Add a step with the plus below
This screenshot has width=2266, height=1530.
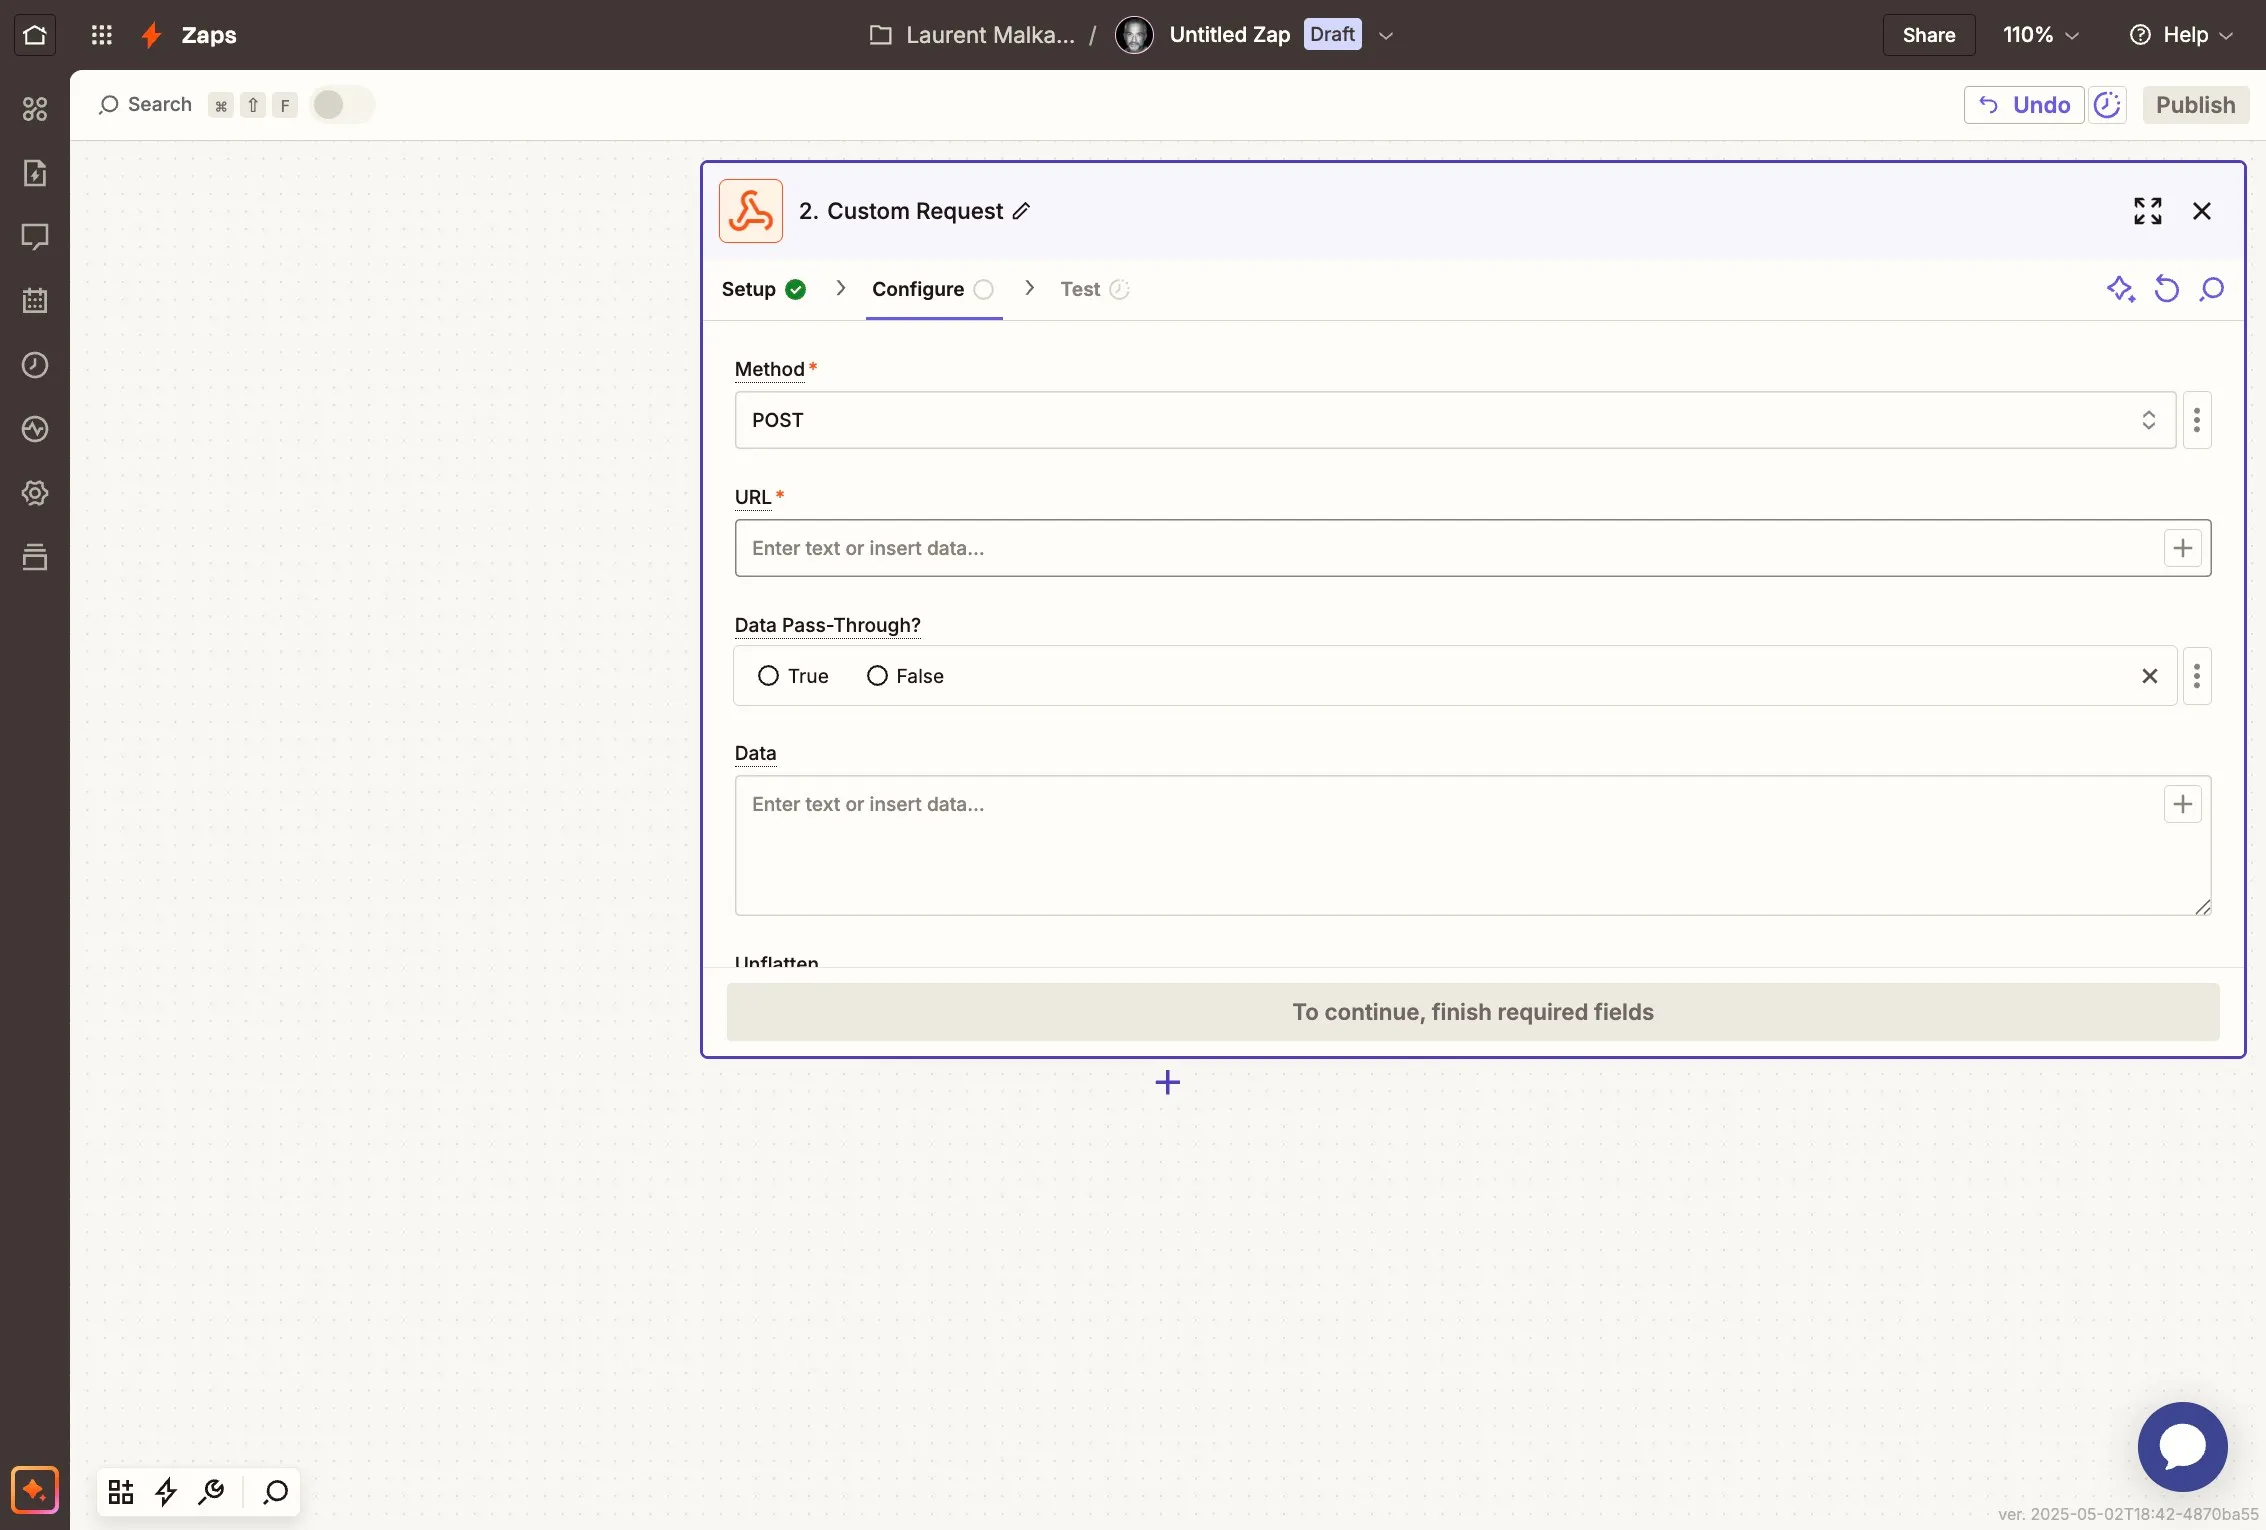(1168, 1082)
